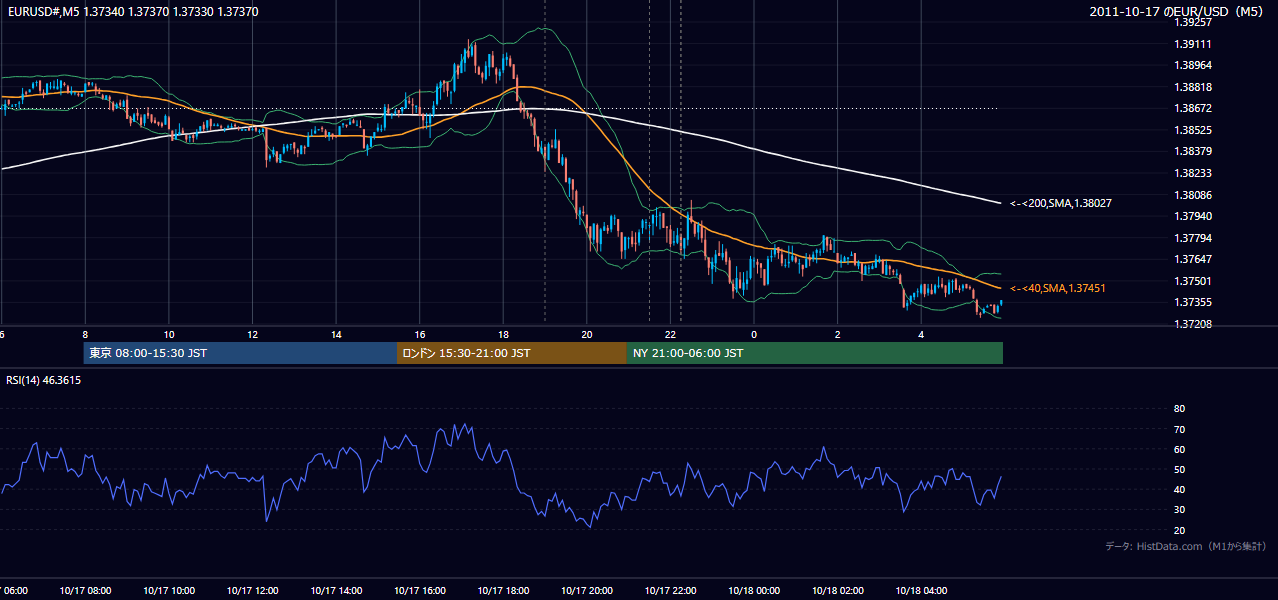Click price level 1.37940 on the axis
The image size is (1278, 600).
1192,216
